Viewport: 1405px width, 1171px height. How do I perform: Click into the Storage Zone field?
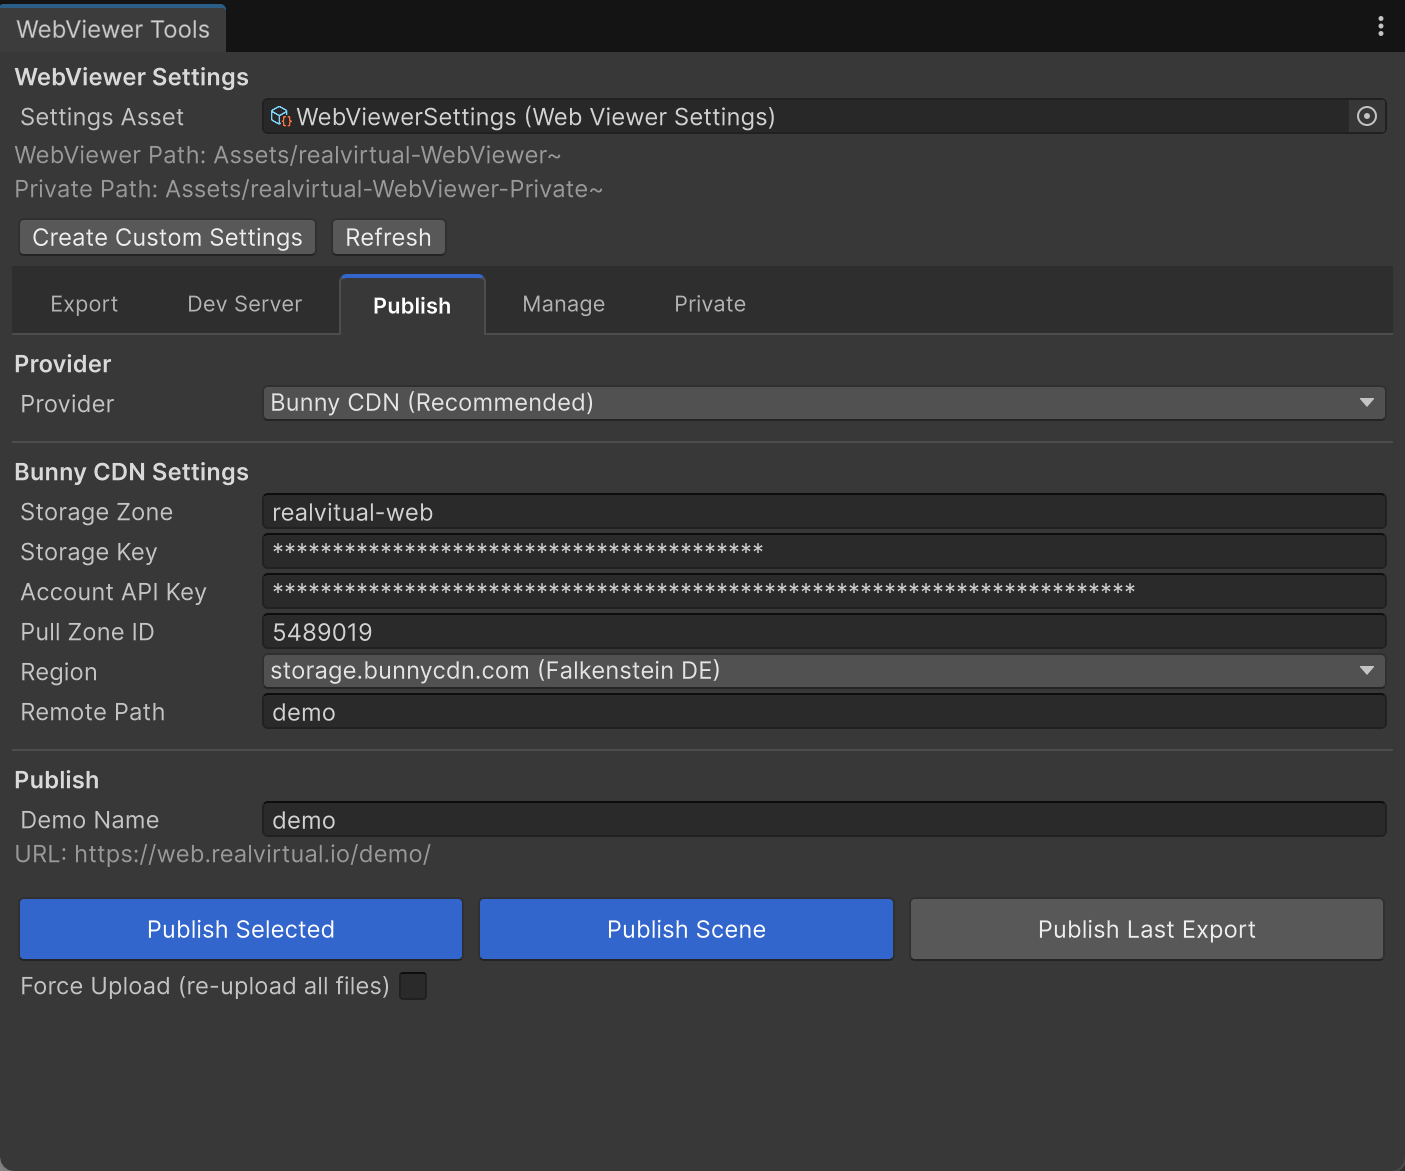pyautogui.click(x=823, y=512)
